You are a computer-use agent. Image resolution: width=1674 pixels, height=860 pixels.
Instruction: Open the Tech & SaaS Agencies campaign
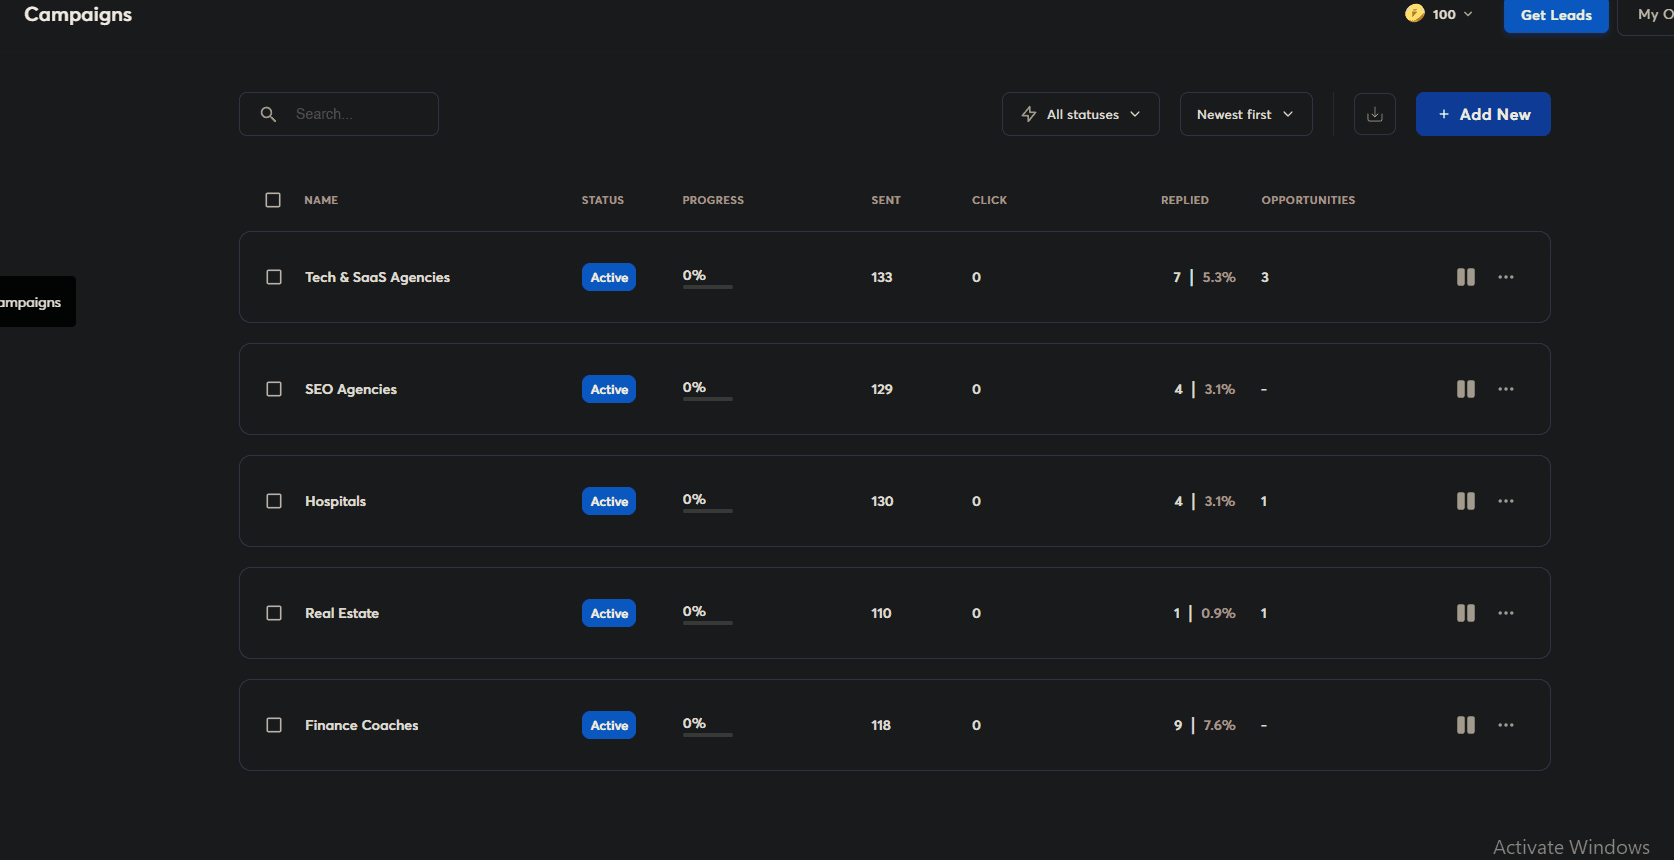tap(377, 277)
